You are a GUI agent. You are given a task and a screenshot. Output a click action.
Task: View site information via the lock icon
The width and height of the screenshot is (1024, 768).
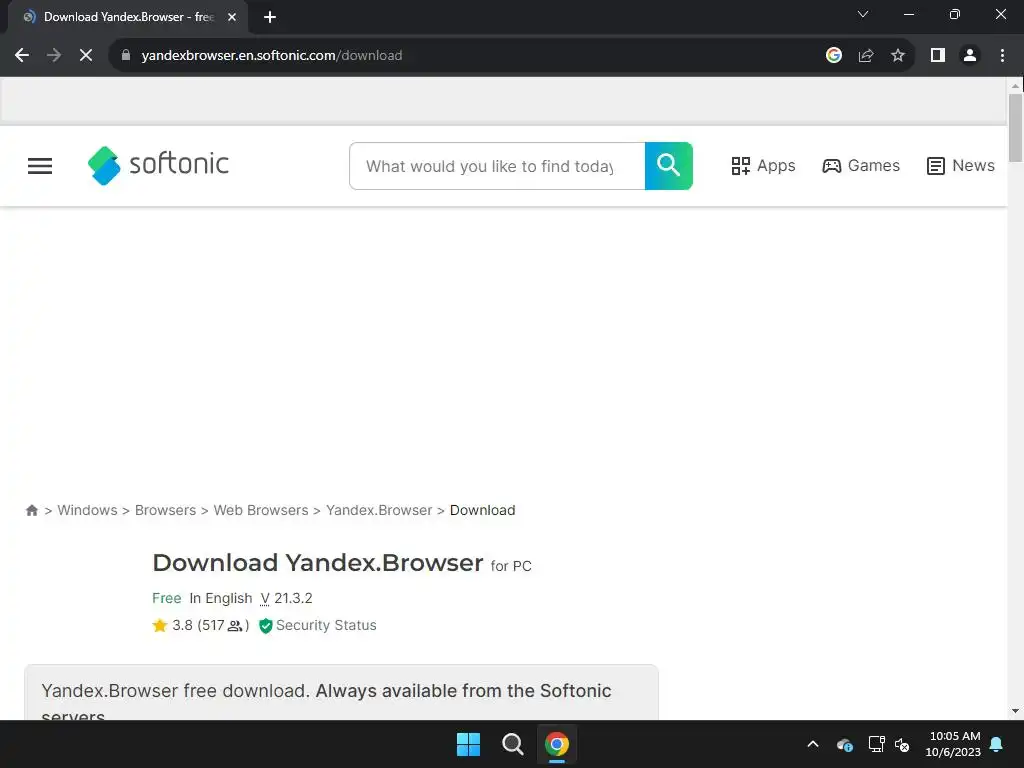(126, 56)
